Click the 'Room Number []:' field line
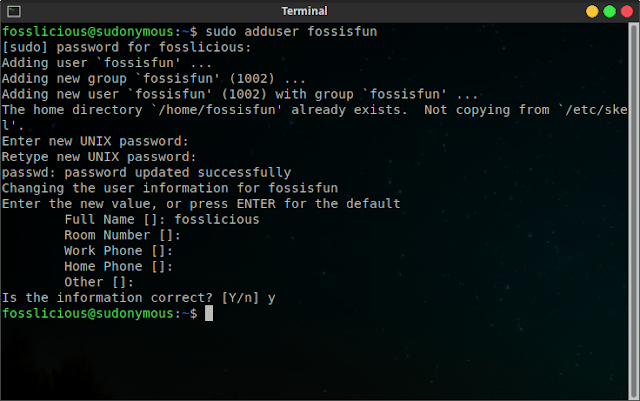This screenshot has height=401, width=640. [x=122, y=235]
